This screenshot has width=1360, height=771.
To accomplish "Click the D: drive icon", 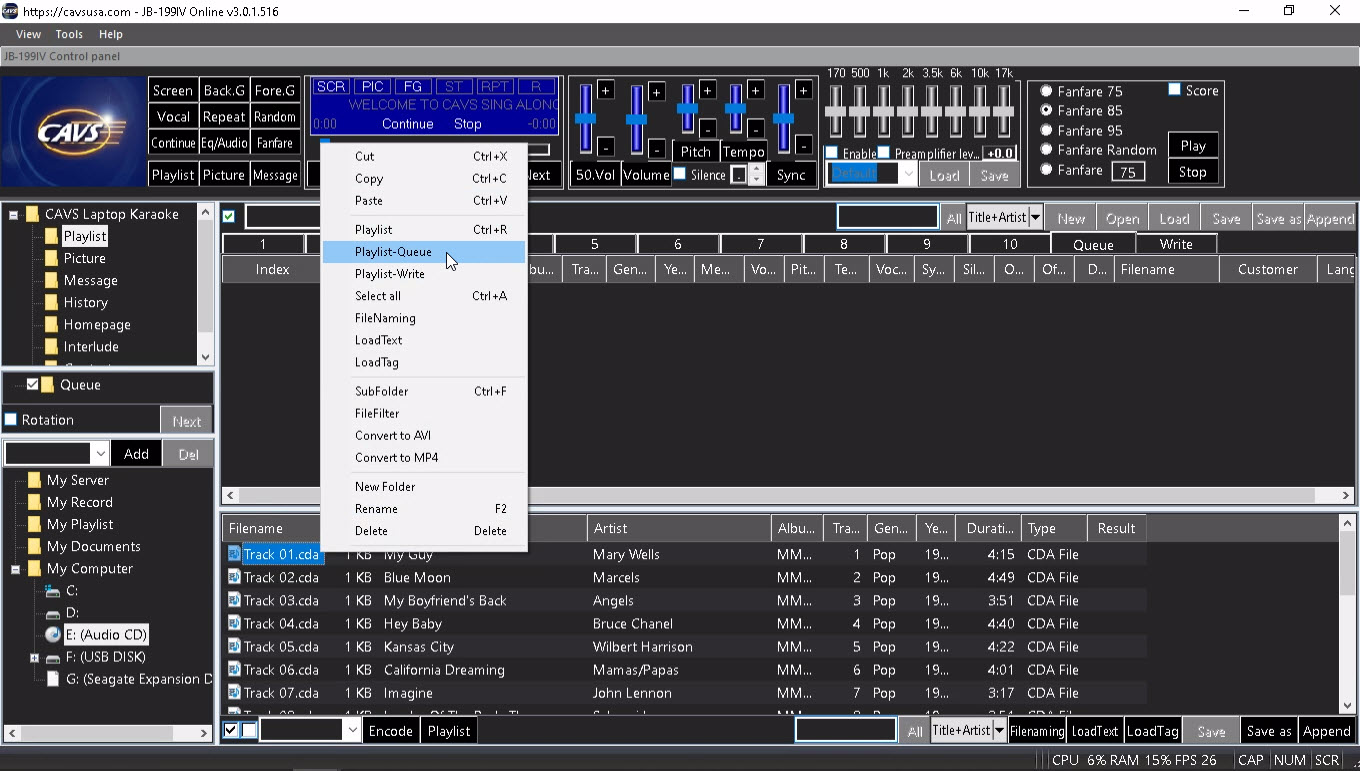I will [53, 612].
